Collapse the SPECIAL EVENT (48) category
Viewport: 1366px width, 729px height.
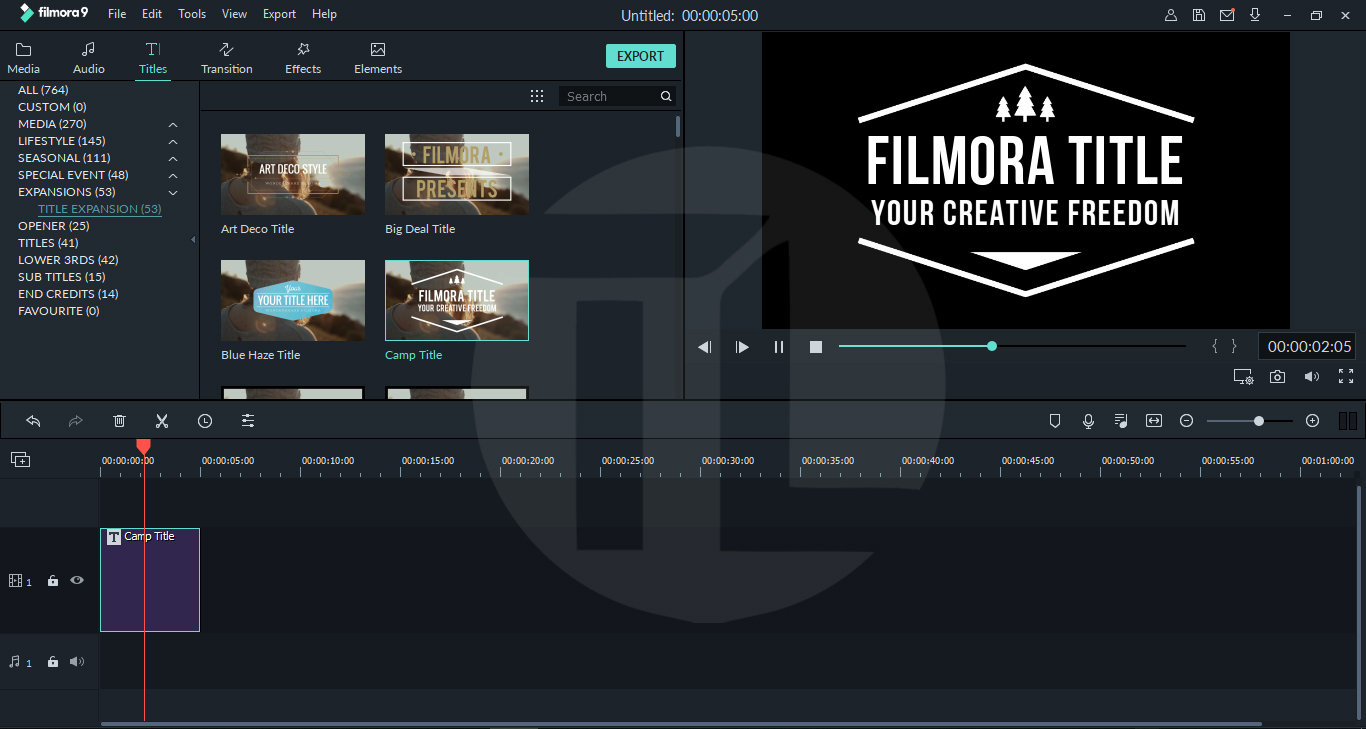(x=173, y=175)
